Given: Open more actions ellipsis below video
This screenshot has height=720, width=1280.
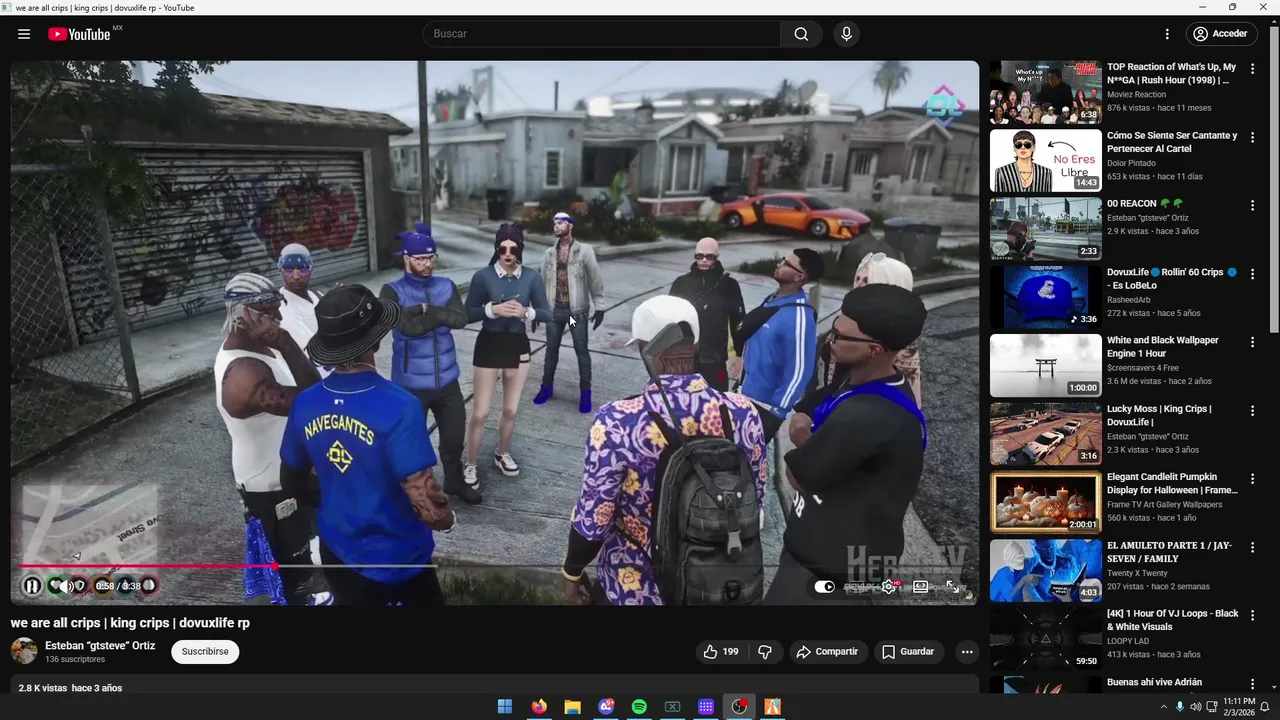Looking at the screenshot, I should pyautogui.click(x=966, y=651).
